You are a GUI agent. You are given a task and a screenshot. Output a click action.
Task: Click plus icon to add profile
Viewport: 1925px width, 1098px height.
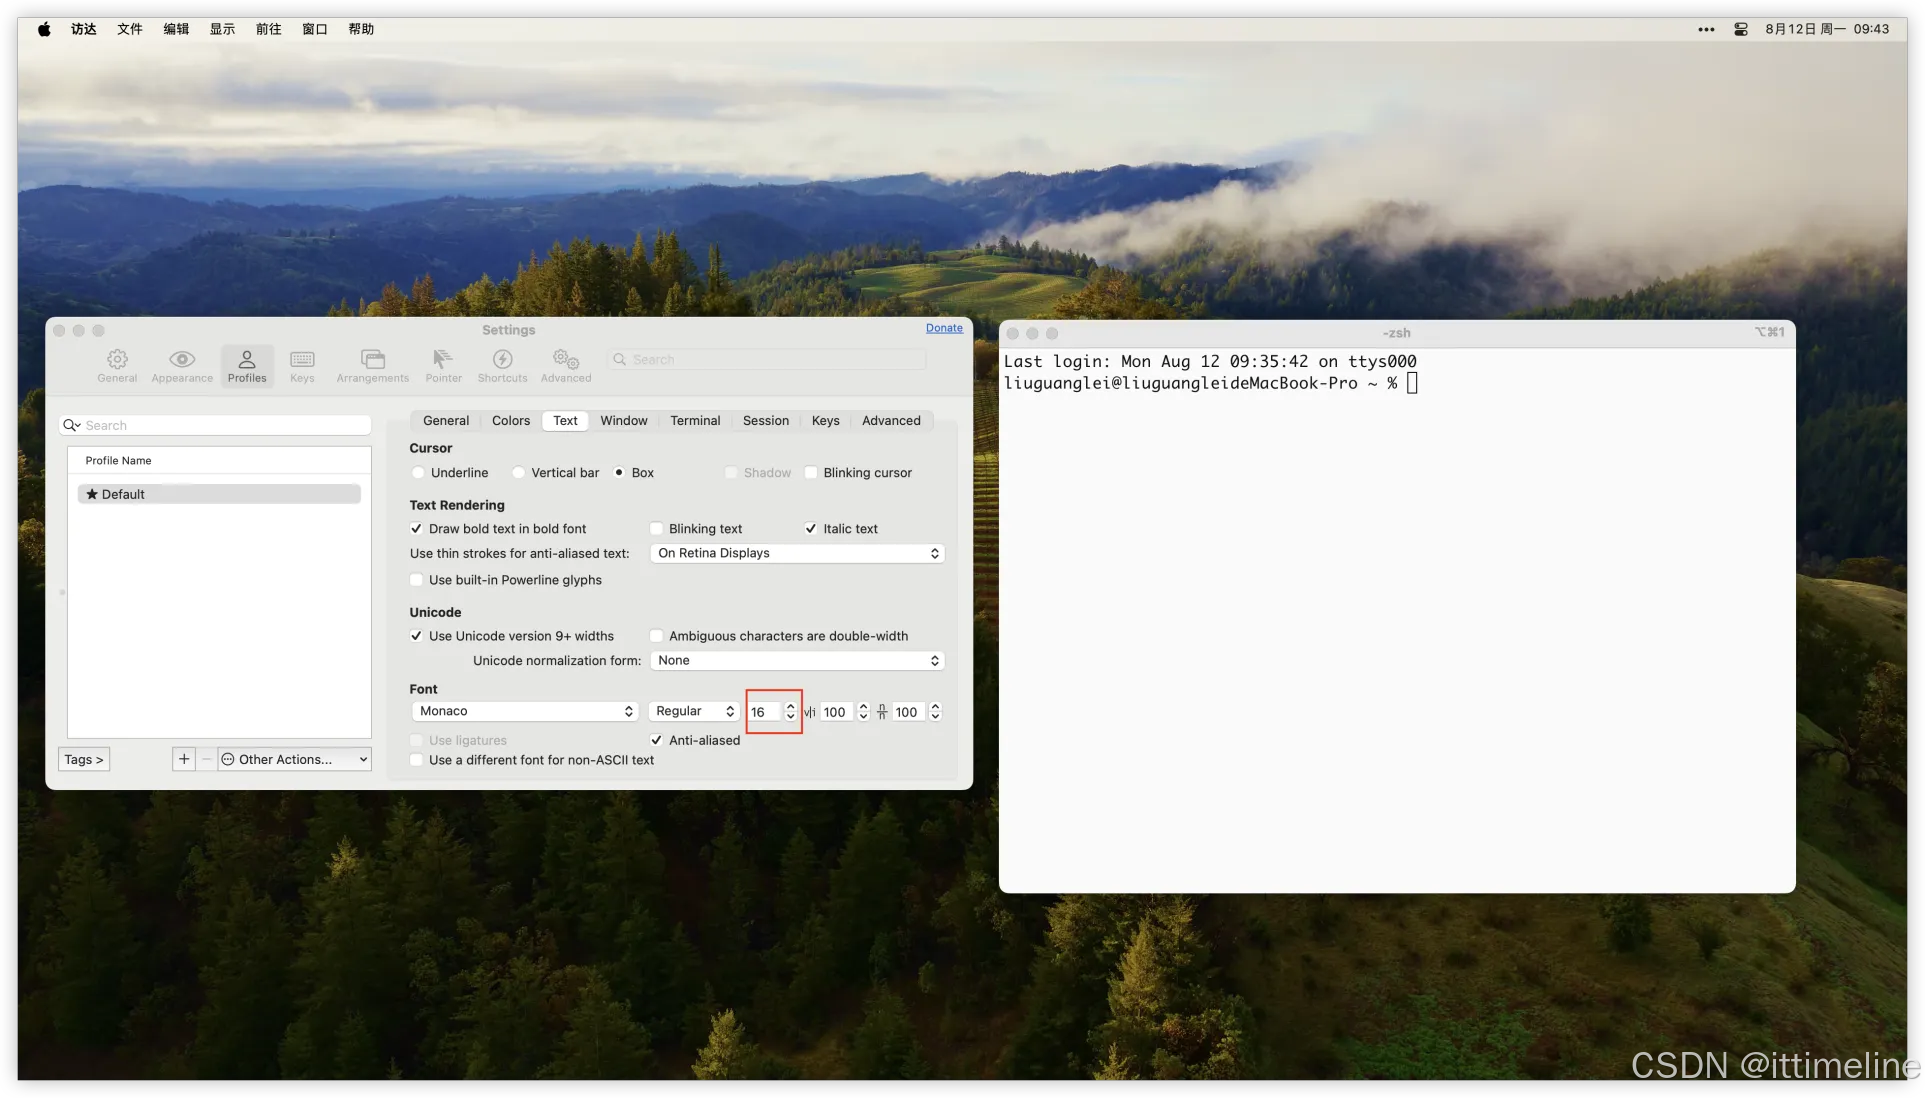click(x=184, y=759)
